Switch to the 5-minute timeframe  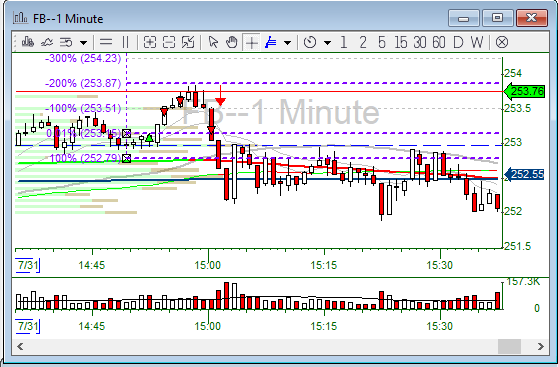point(382,42)
